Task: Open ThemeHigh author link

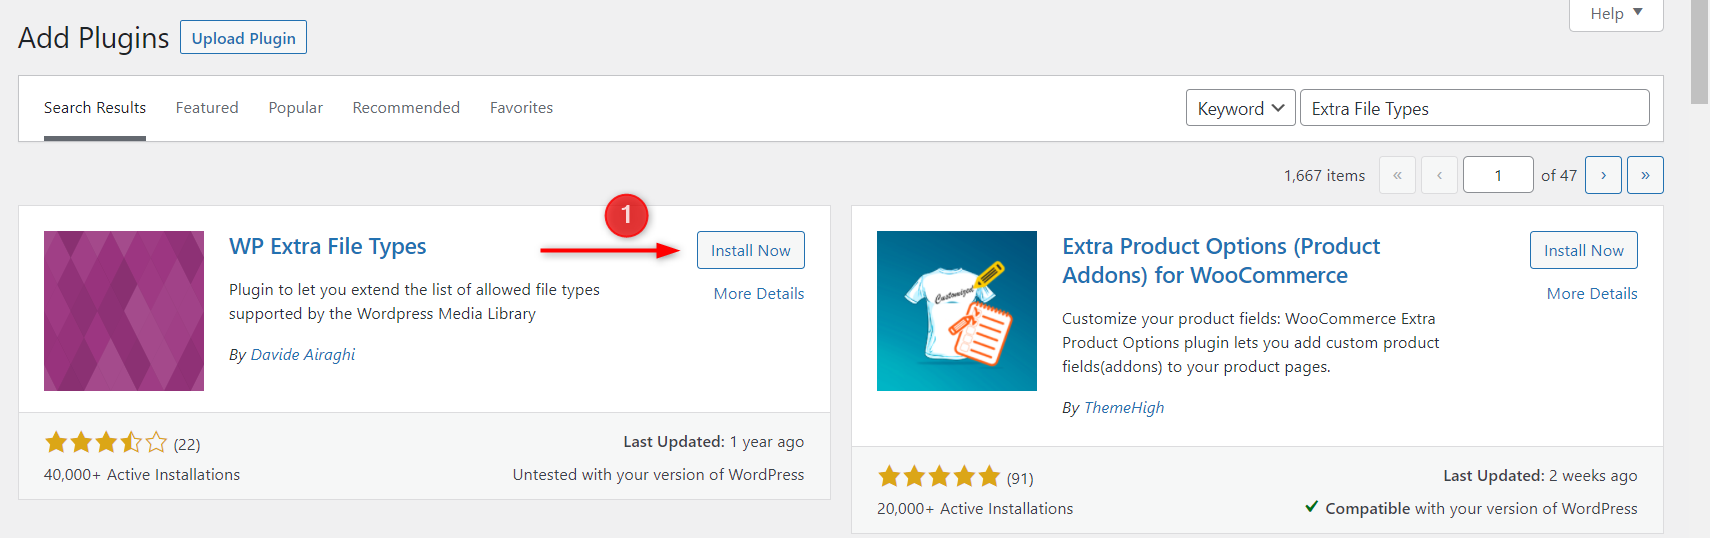Action: coord(1124,408)
